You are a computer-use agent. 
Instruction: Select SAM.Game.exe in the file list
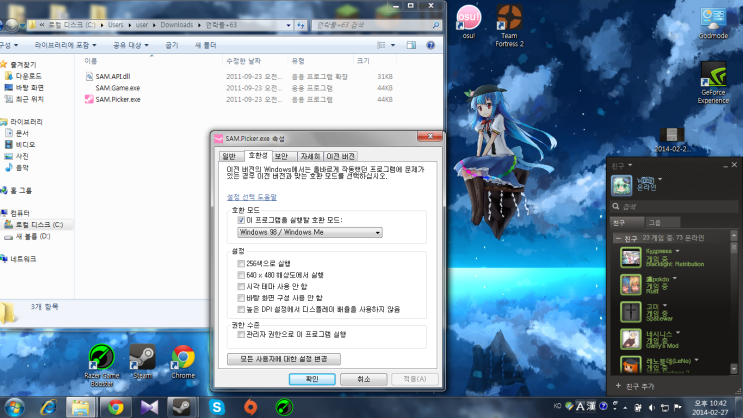[x=118, y=88]
